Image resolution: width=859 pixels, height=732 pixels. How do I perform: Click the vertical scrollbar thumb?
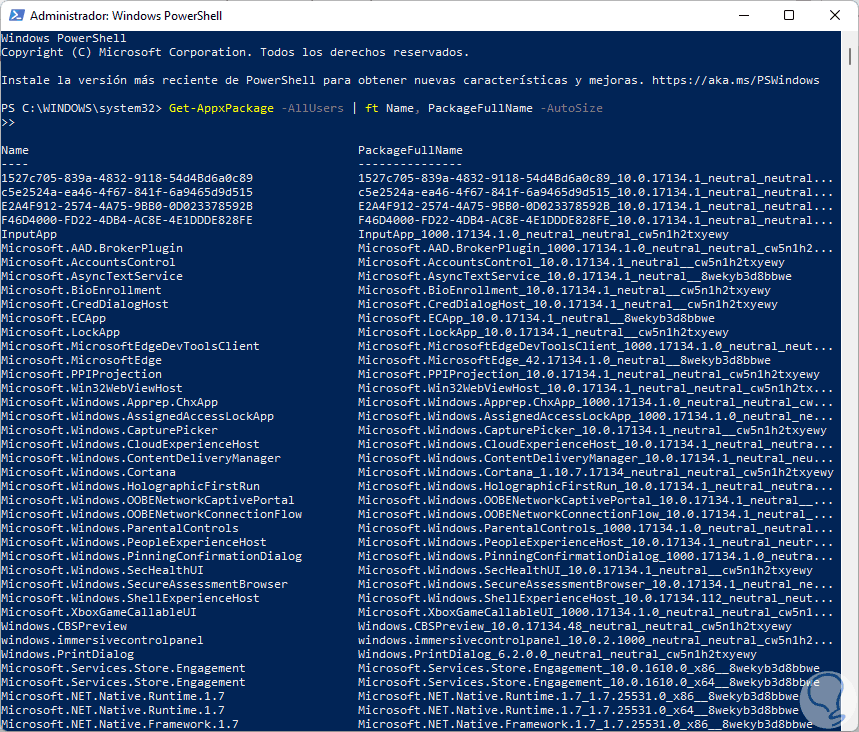850,56
